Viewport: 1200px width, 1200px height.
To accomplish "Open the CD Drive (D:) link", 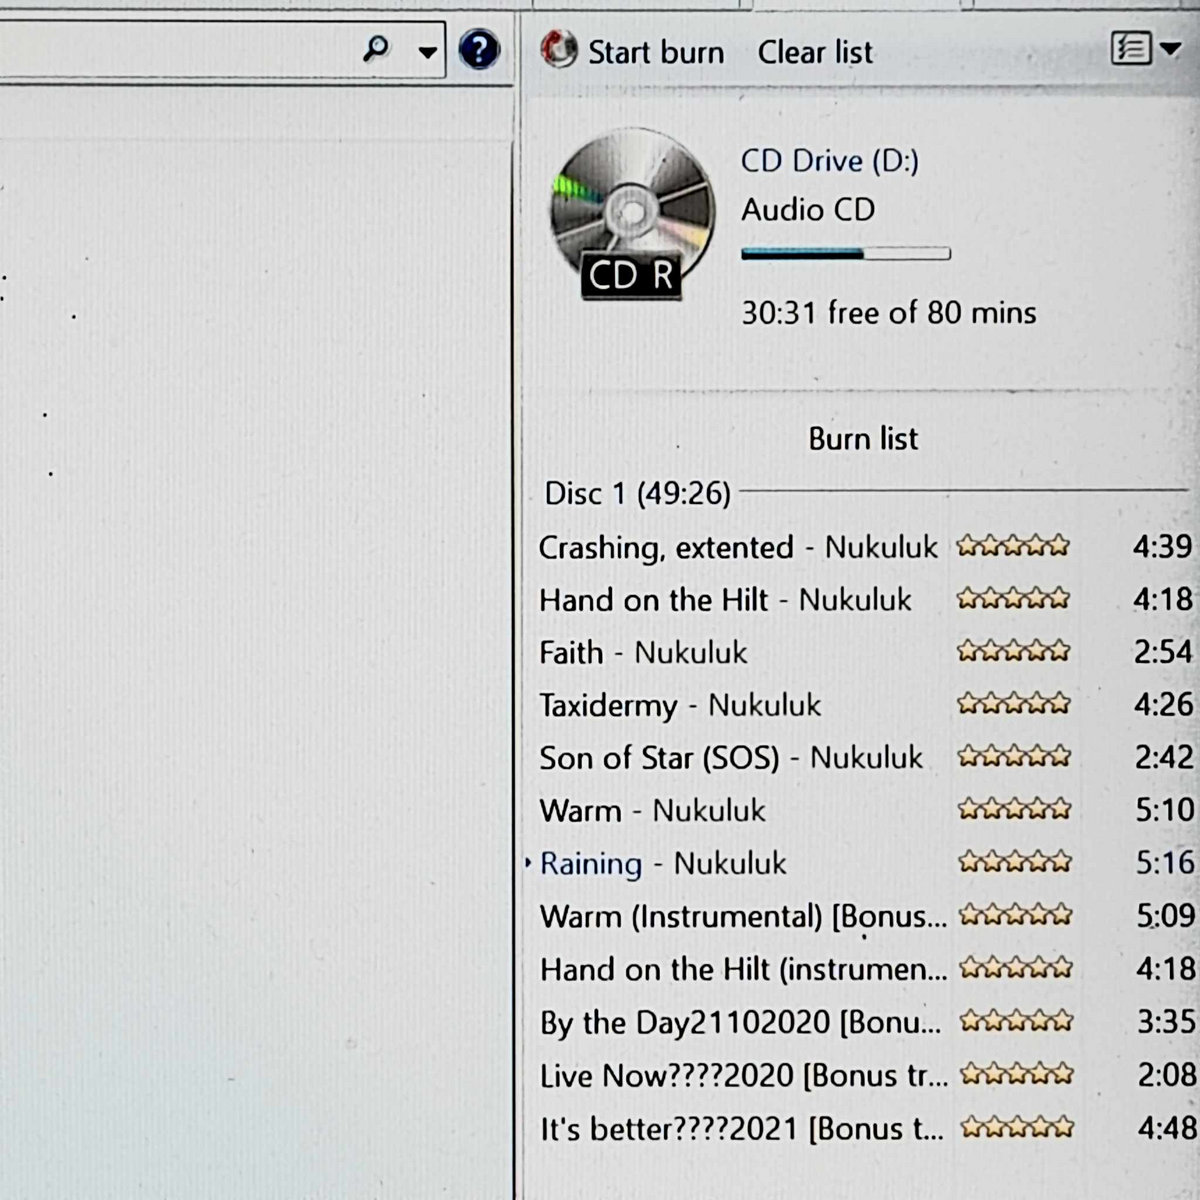I will click(829, 161).
